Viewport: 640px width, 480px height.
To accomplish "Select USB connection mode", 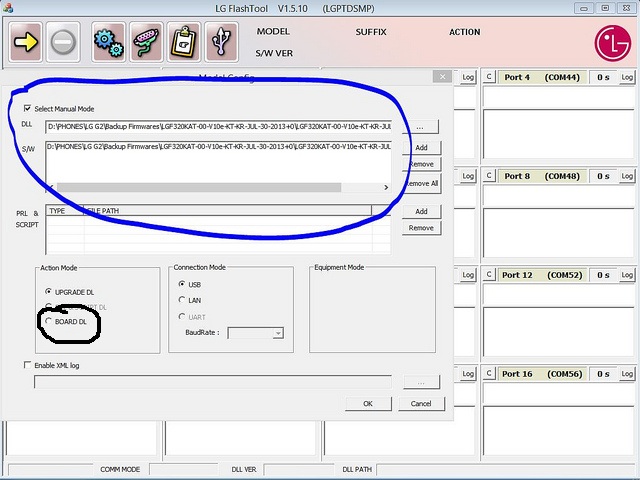I will 182,284.
